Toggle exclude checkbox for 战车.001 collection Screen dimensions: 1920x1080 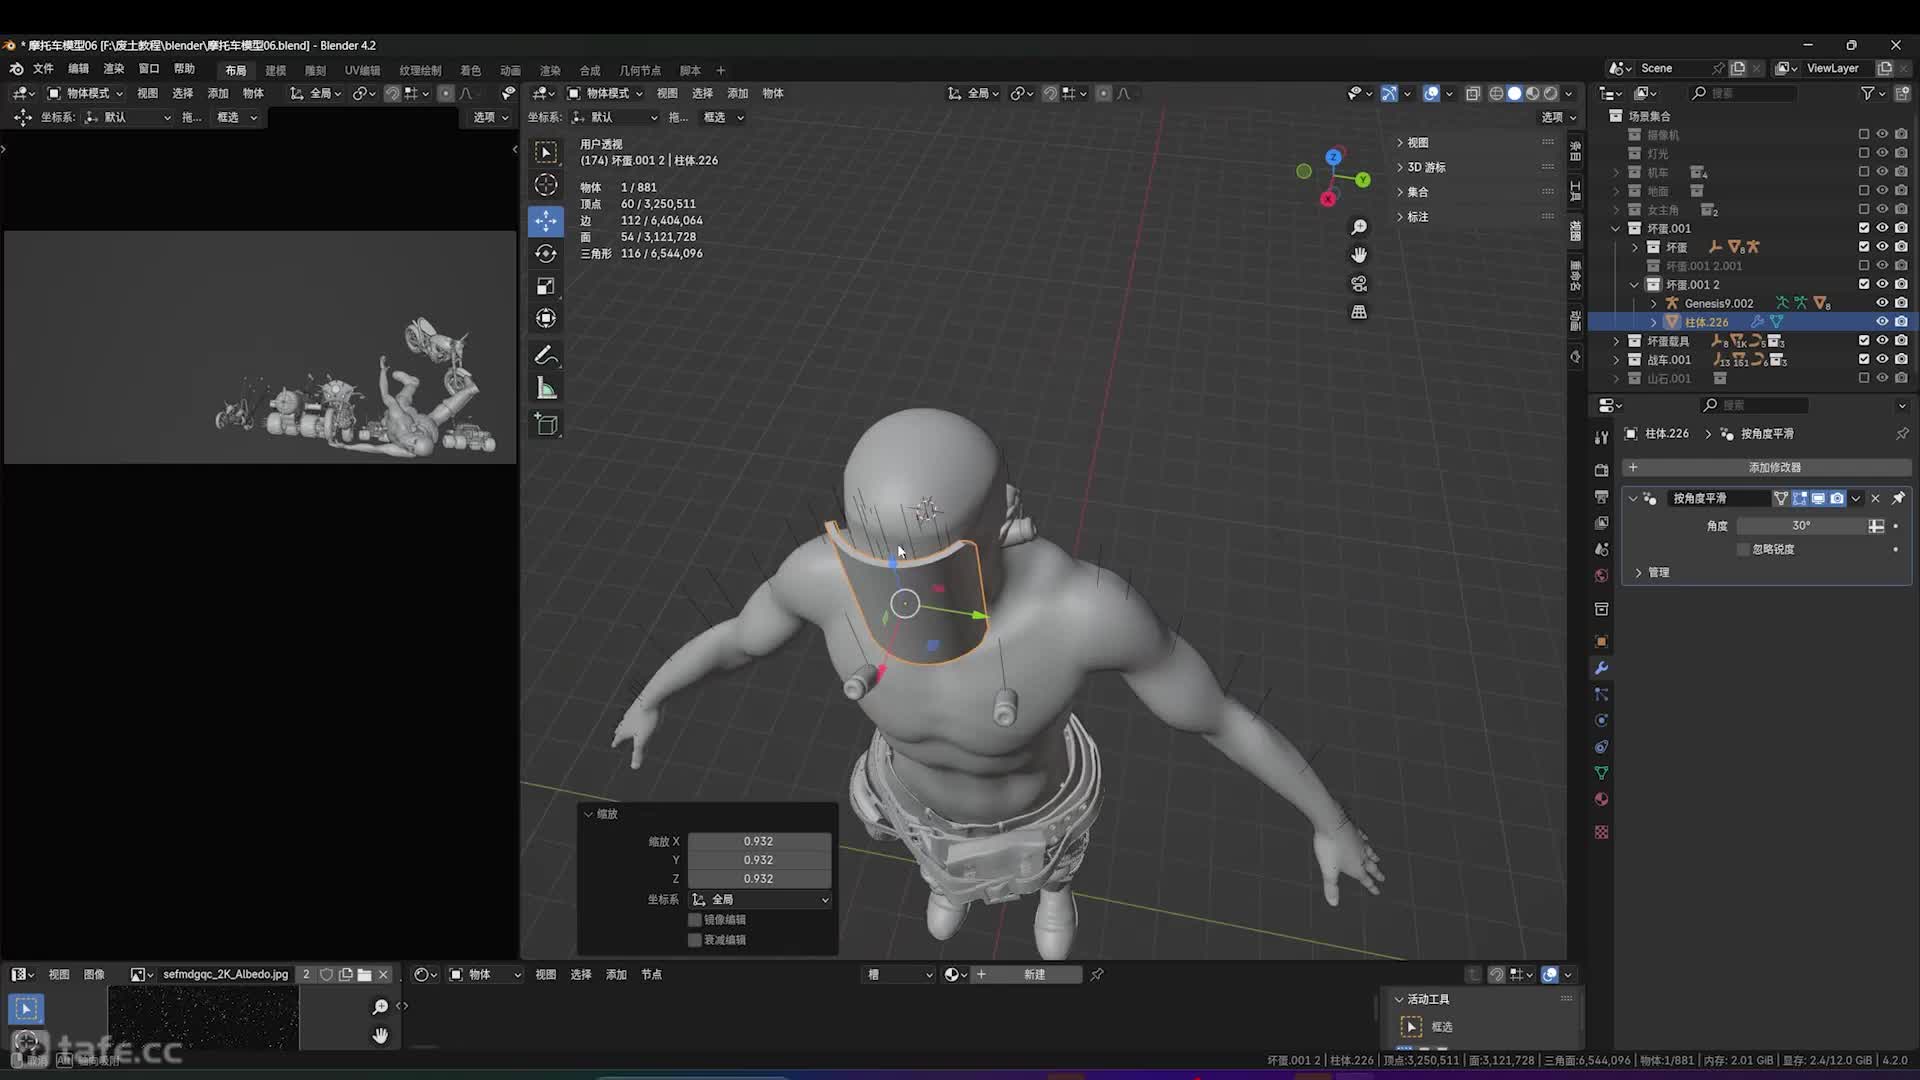[1864, 359]
